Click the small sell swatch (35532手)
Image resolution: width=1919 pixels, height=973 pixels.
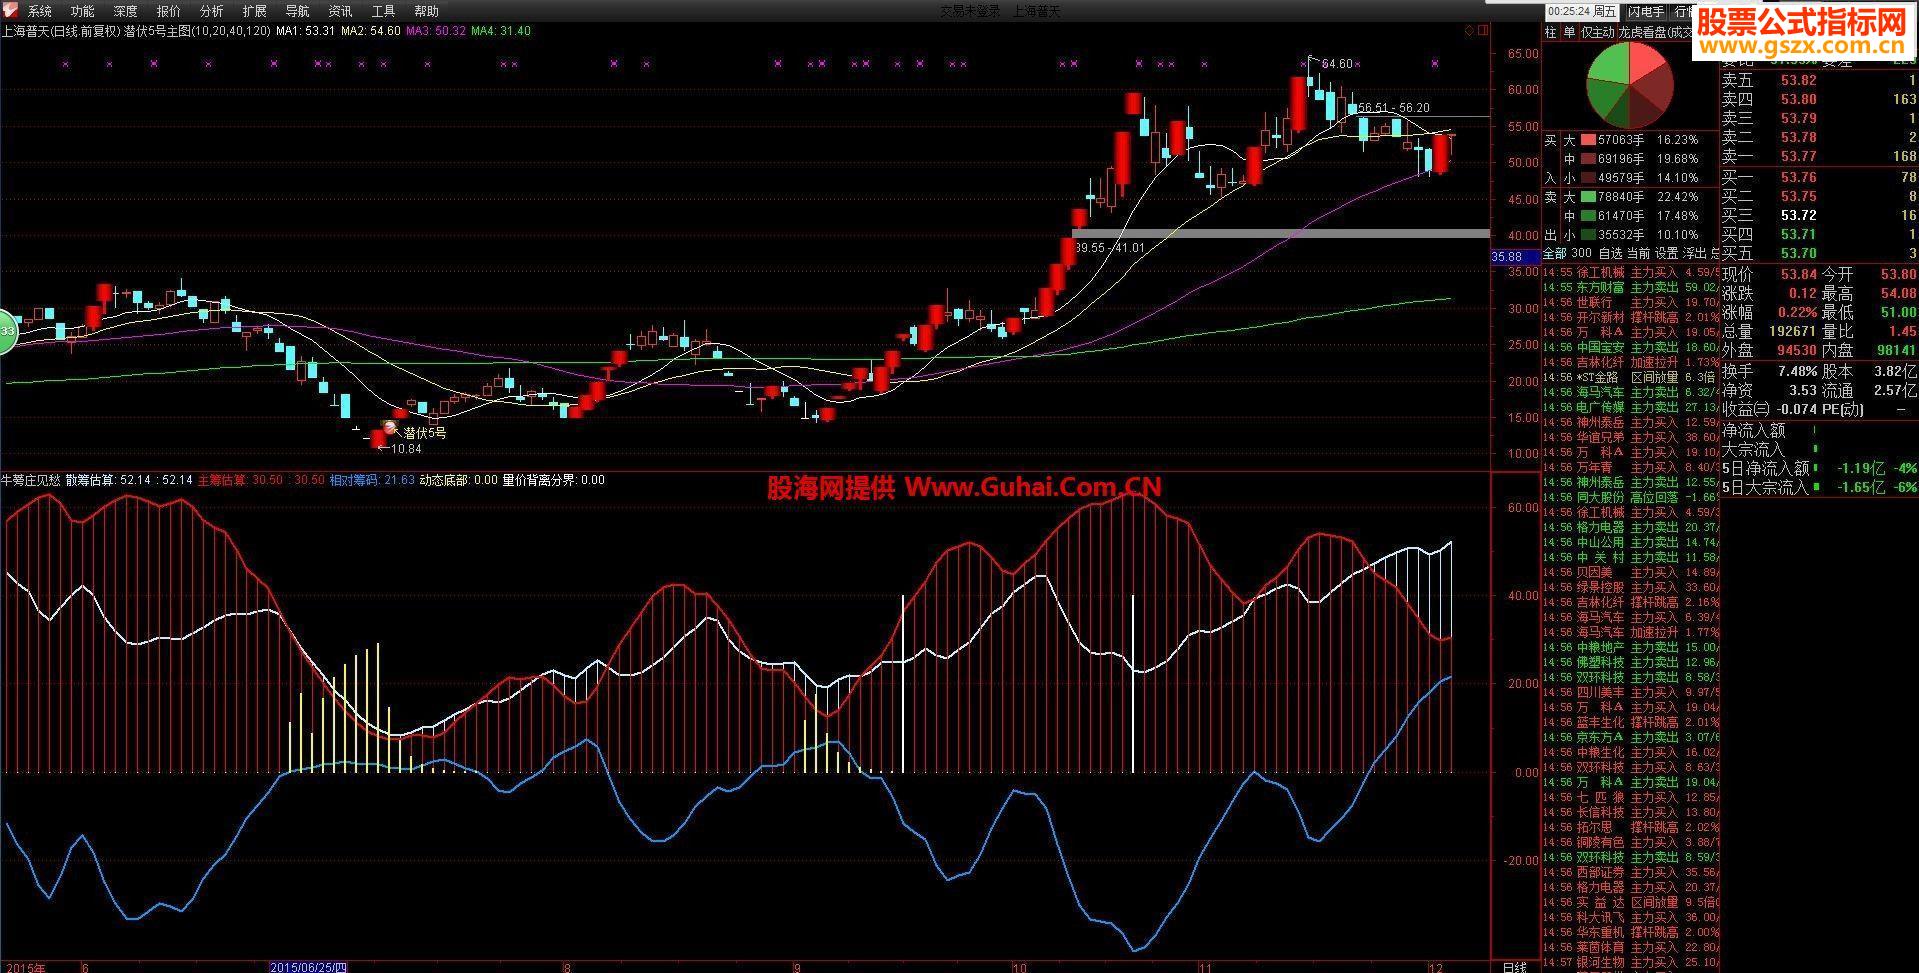click(x=1588, y=235)
